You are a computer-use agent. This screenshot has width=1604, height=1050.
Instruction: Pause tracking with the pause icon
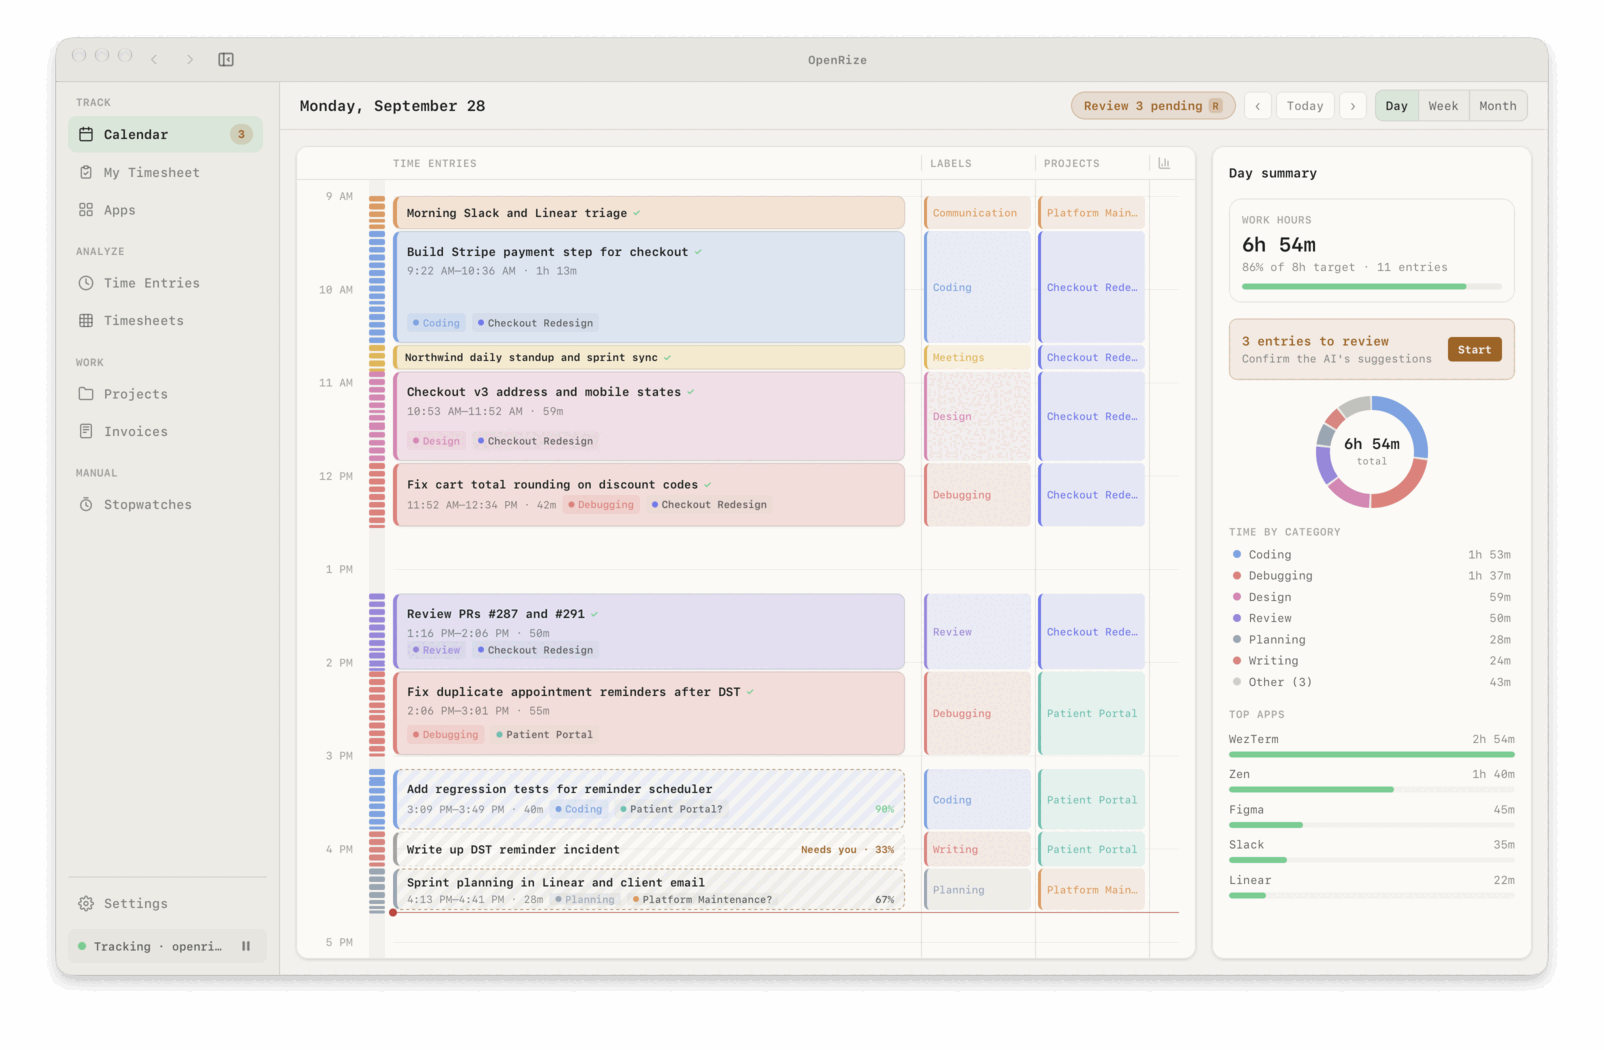tap(245, 947)
